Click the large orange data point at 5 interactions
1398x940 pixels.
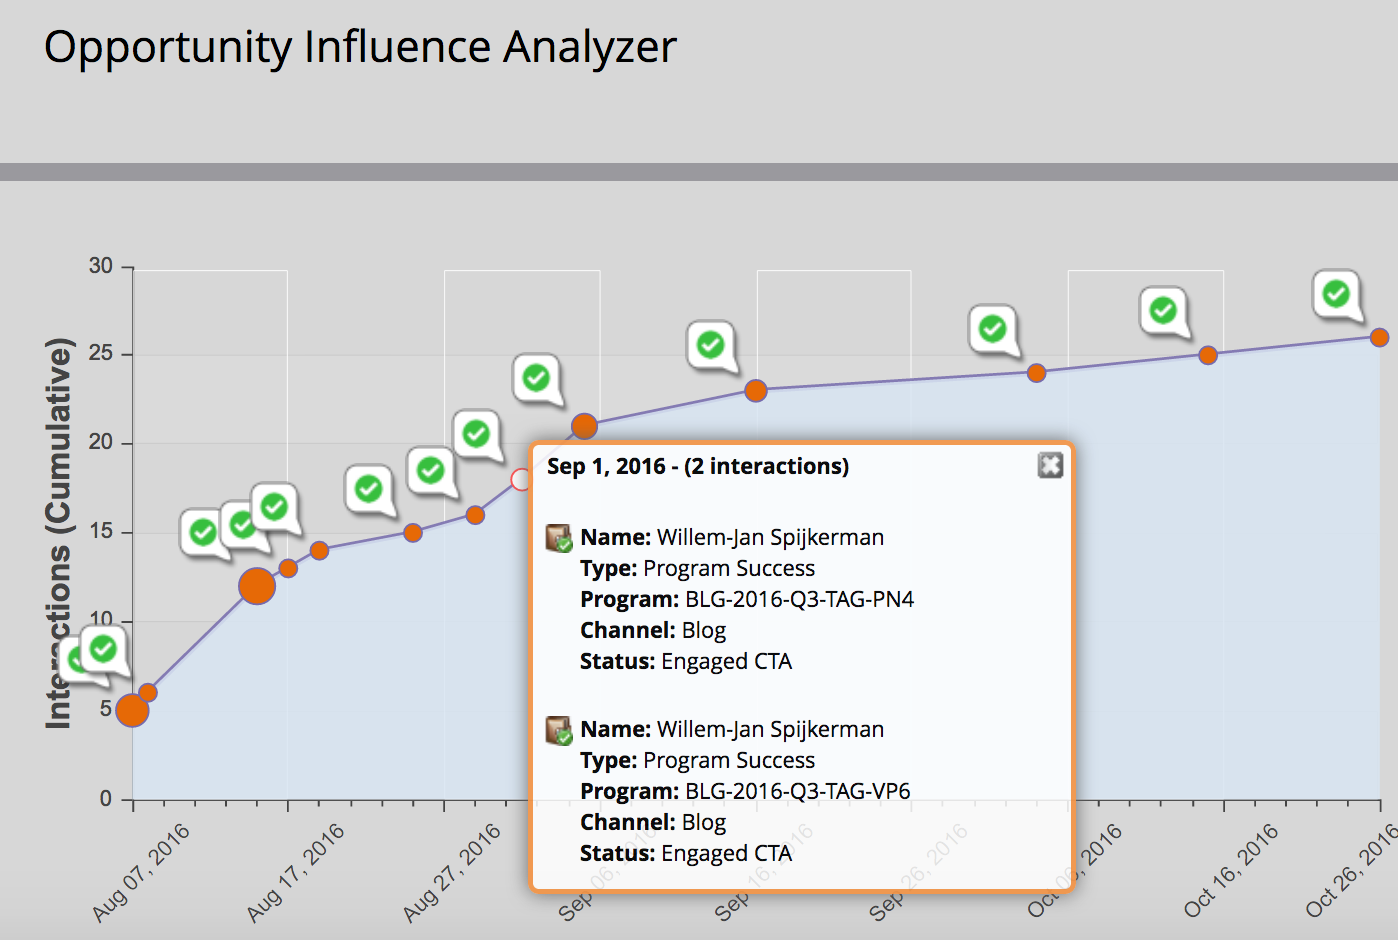[132, 711]
